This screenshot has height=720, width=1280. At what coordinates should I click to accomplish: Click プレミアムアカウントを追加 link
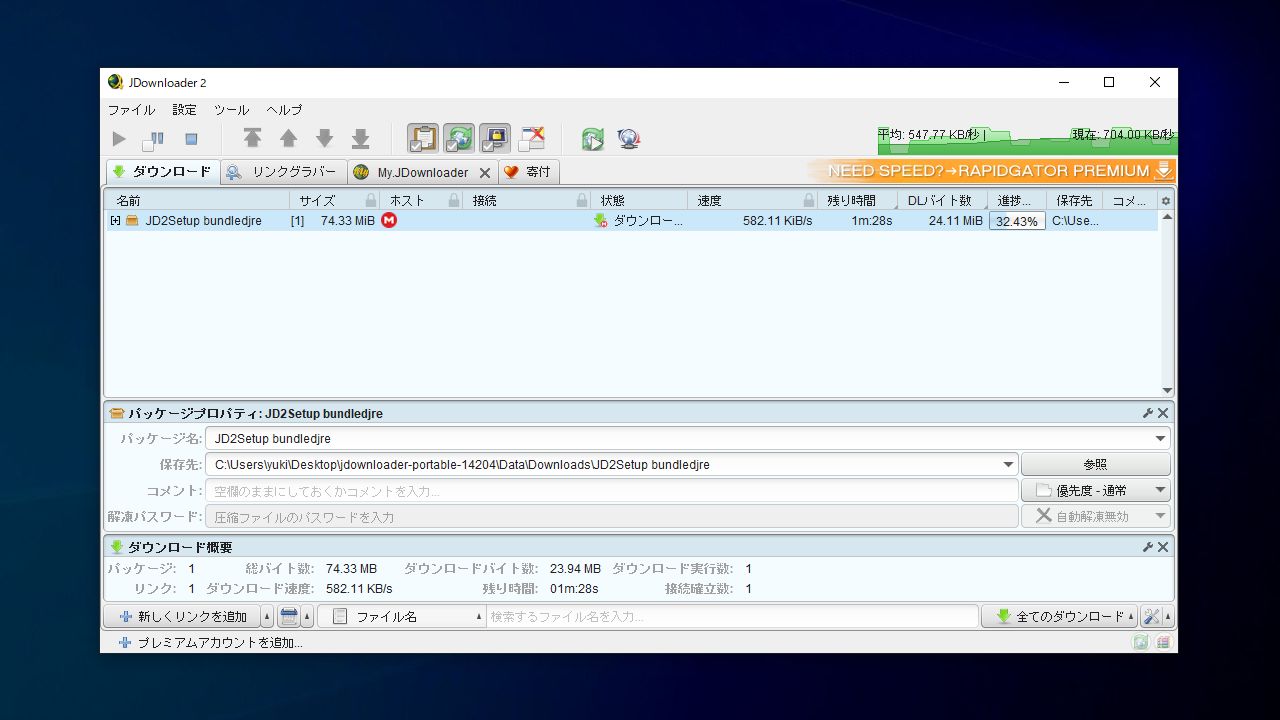[x=211, y=643]
